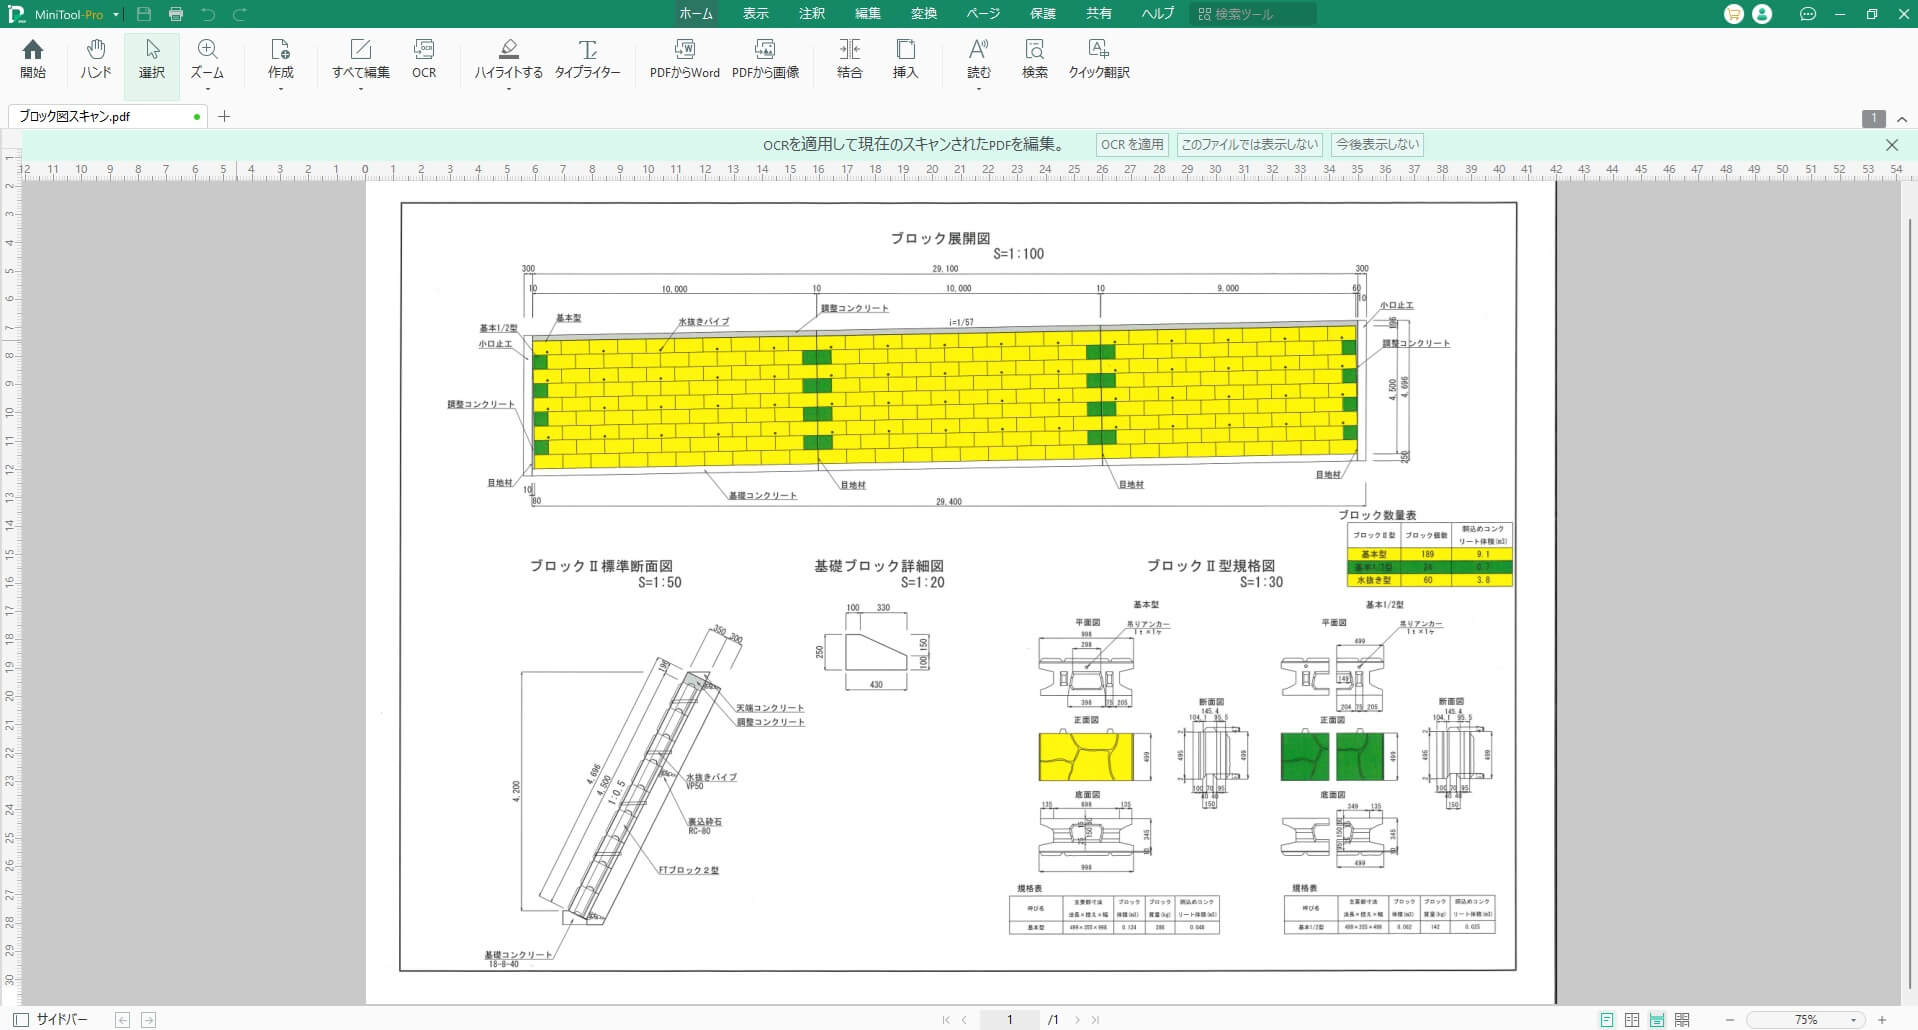Click the PDF to image (PDFから画像) icon
The image size is (1918, 1030).
(x=765, y=59)
